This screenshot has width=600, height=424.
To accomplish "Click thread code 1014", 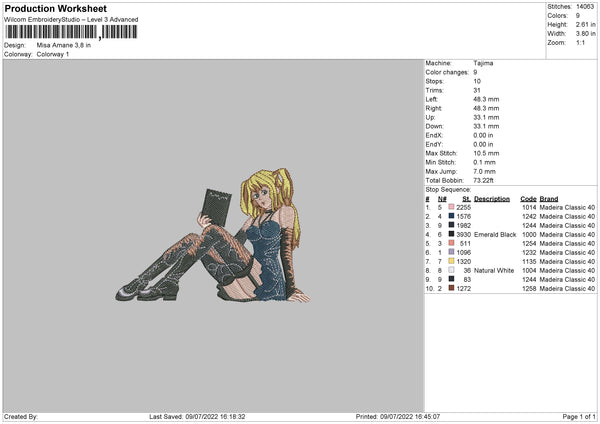I will [x=529, y=207].
